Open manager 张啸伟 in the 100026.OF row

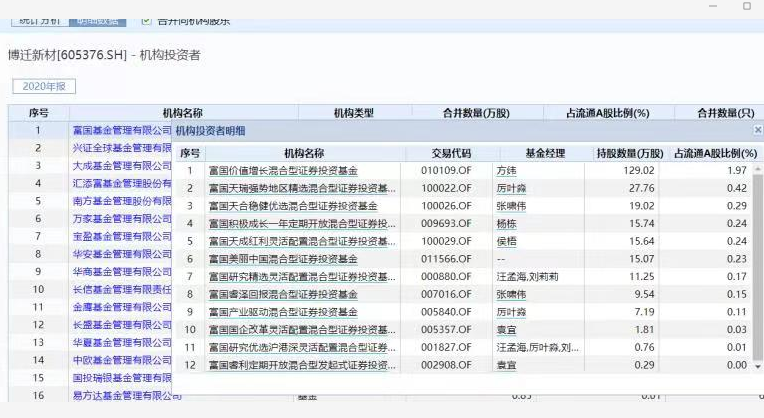coord(511,206)
